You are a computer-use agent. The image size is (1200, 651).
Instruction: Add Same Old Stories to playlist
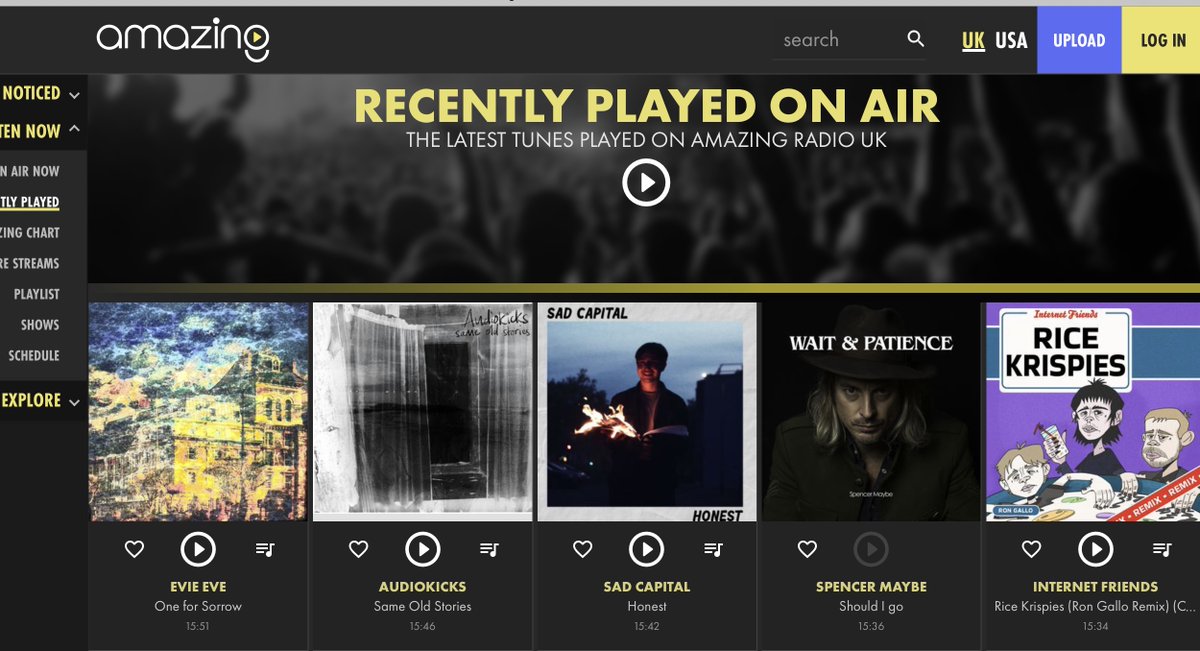(488, 549)
